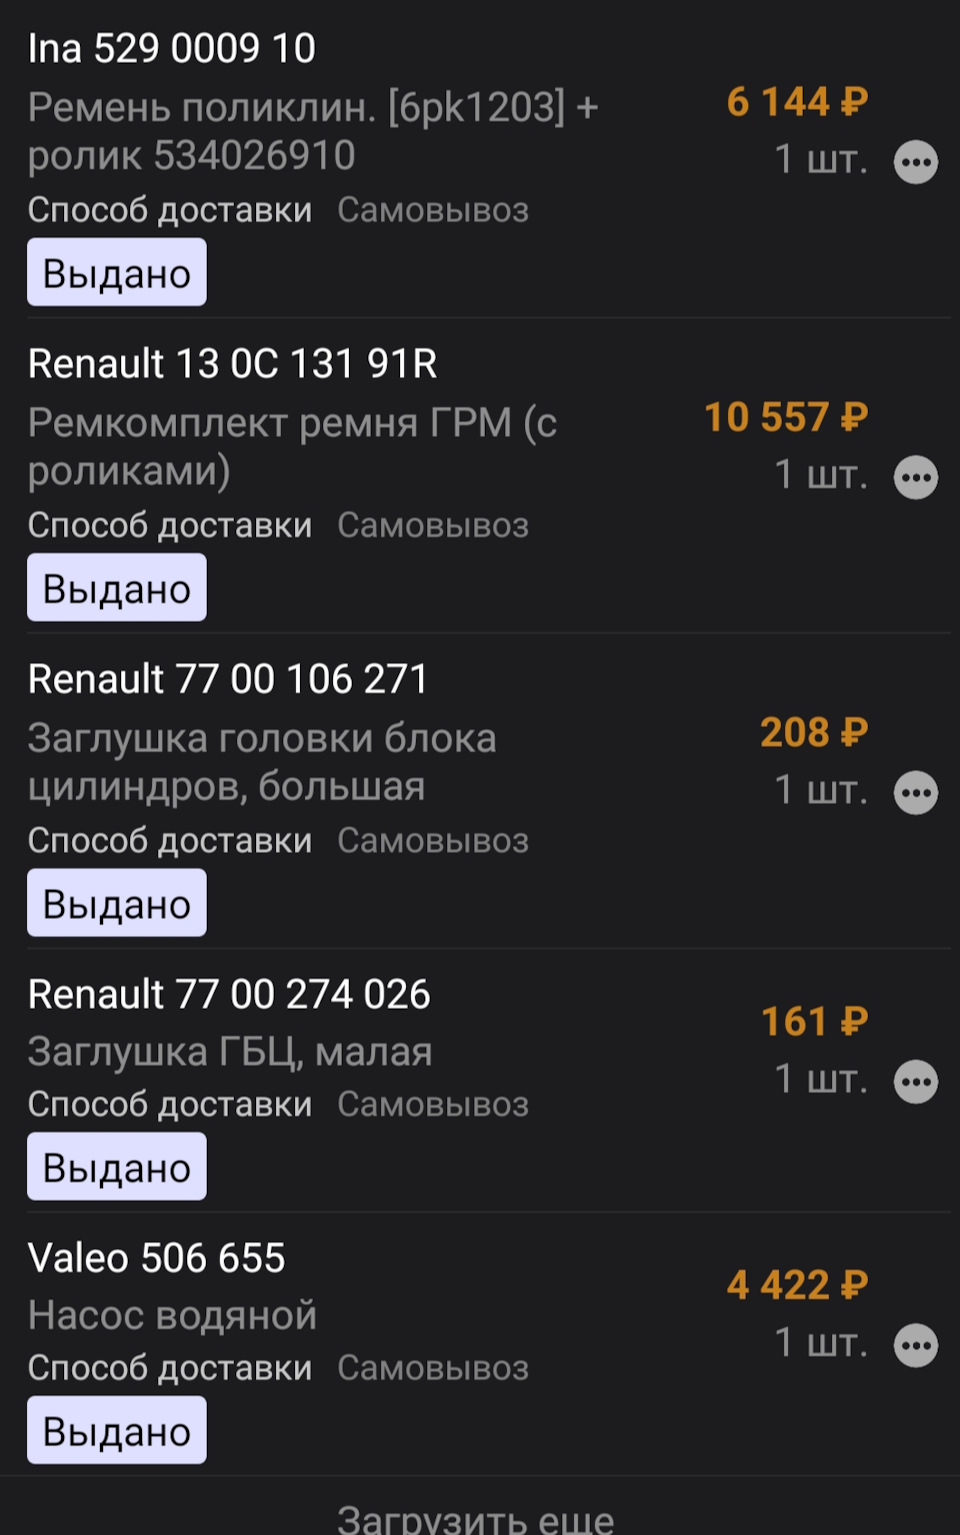The width and height of the screenshot is (960, 1535).
Task: Open the Renault 77 00 106 271 item
Action: [228, 679]
